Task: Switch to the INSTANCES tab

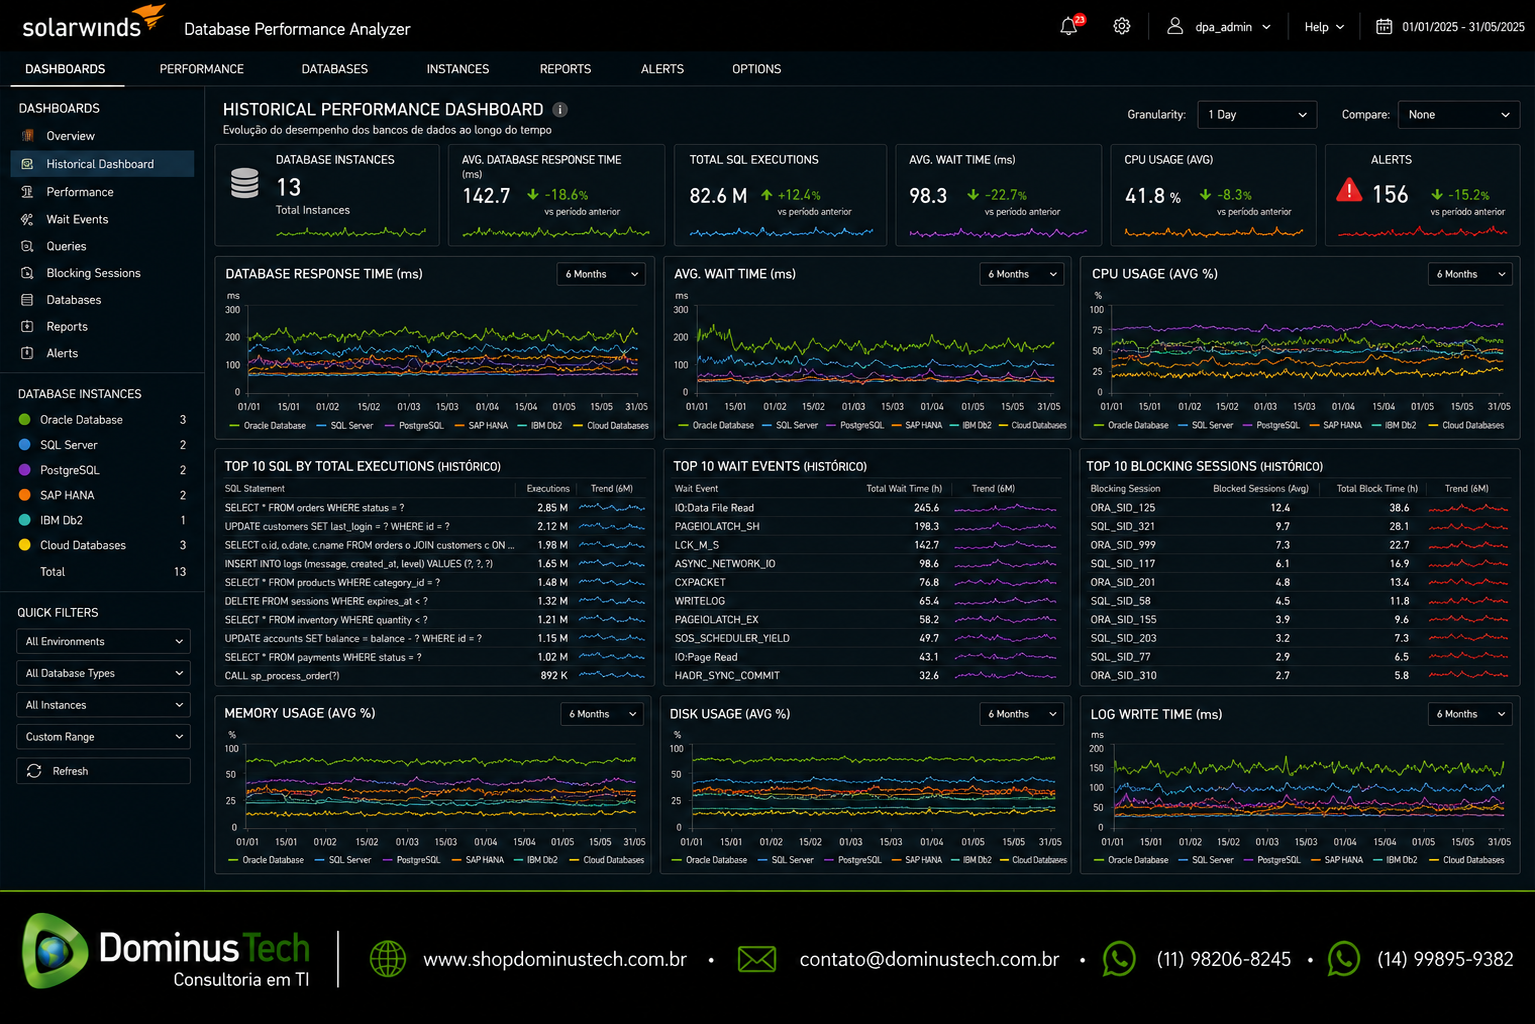Action: [x=458, y=69]
